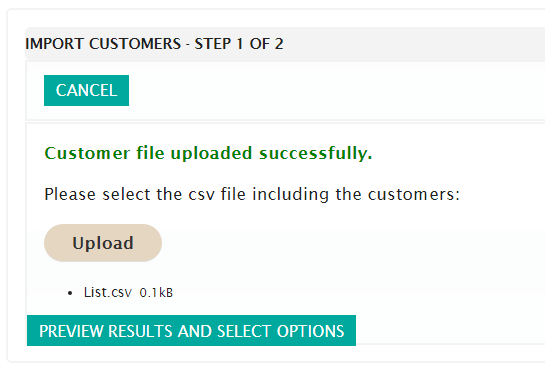The width and height of the screenshot is (545, 372).
Task: Click the bullet beside List.csv
Action: tap(70, 293)
